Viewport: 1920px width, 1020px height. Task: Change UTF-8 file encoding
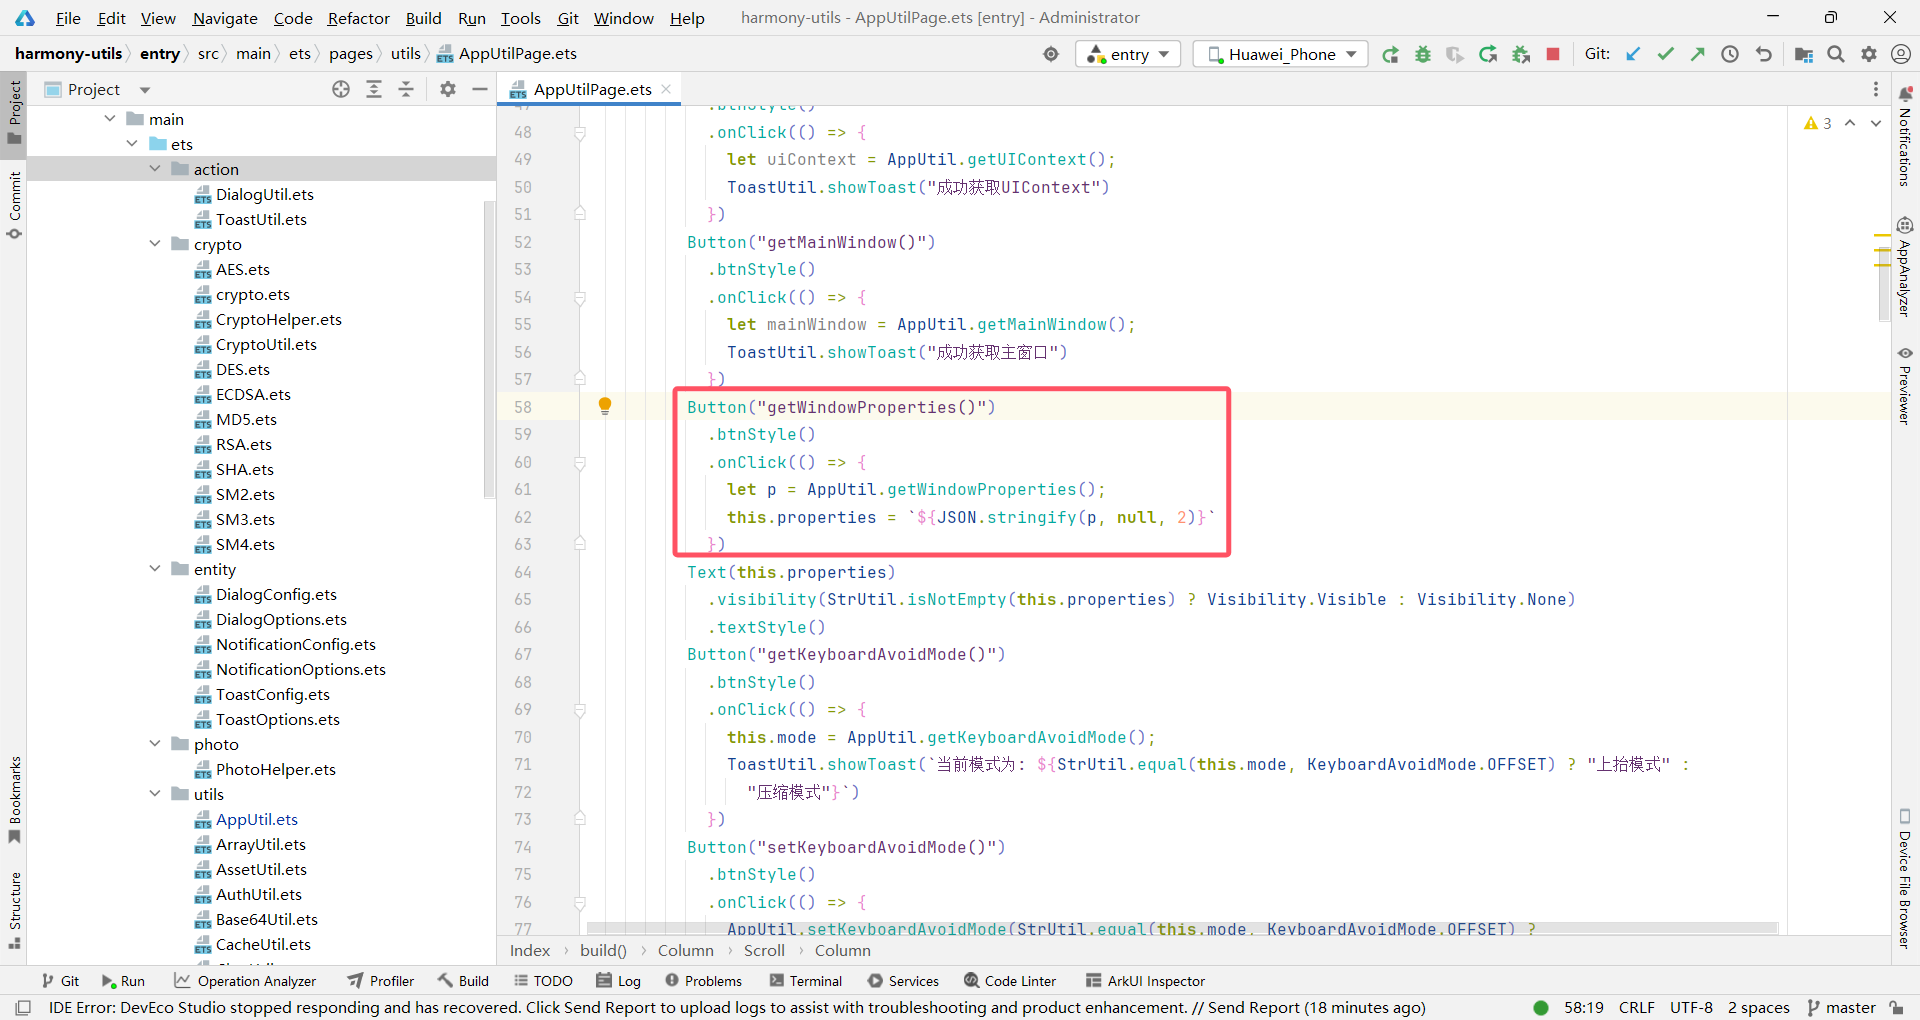click(1691, 1008)
